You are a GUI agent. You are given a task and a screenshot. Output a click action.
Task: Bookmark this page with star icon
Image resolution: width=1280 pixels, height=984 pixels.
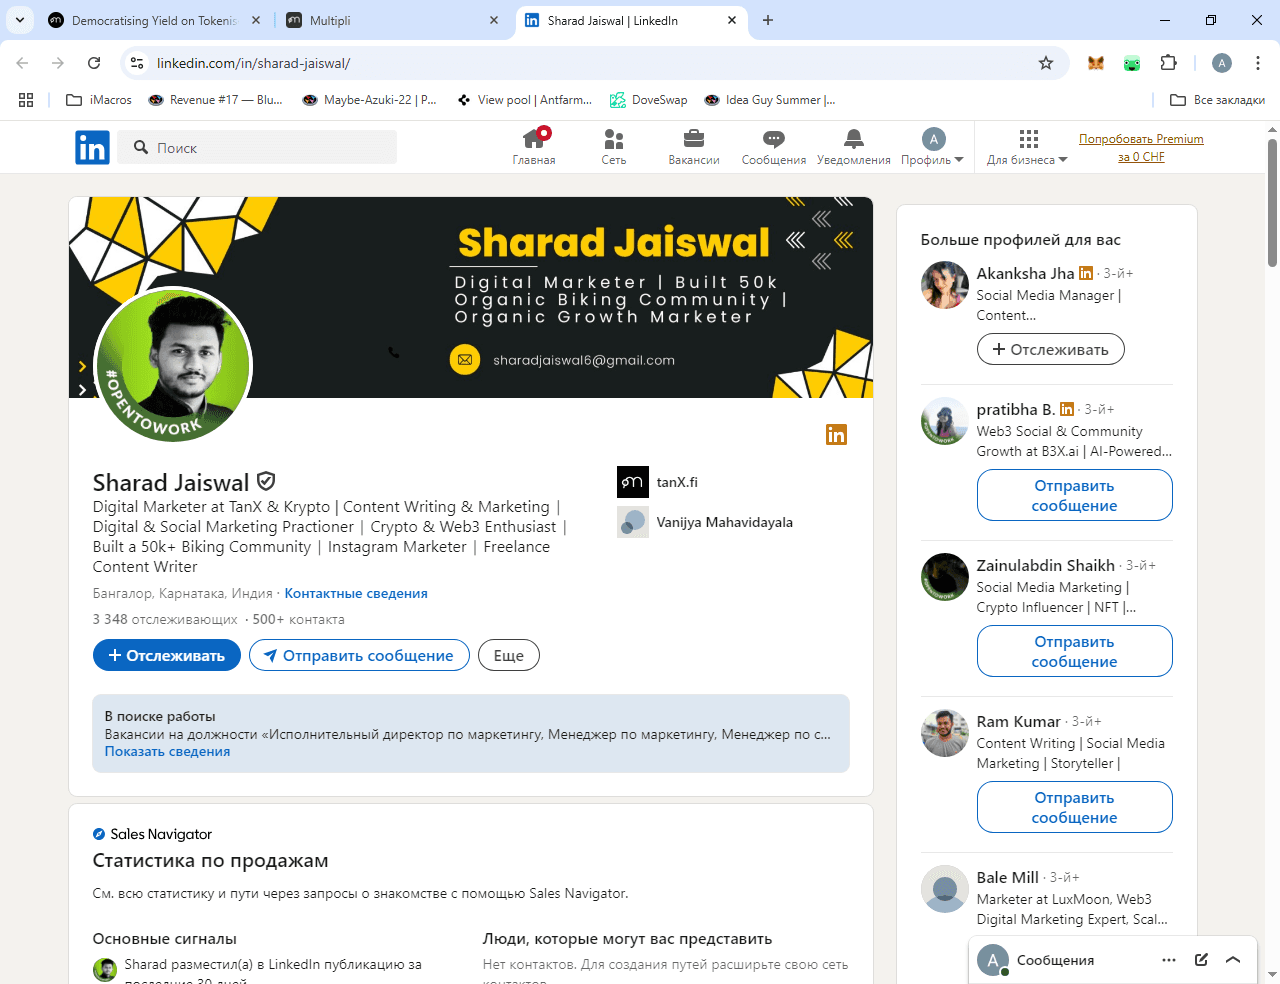[1046, 63]
